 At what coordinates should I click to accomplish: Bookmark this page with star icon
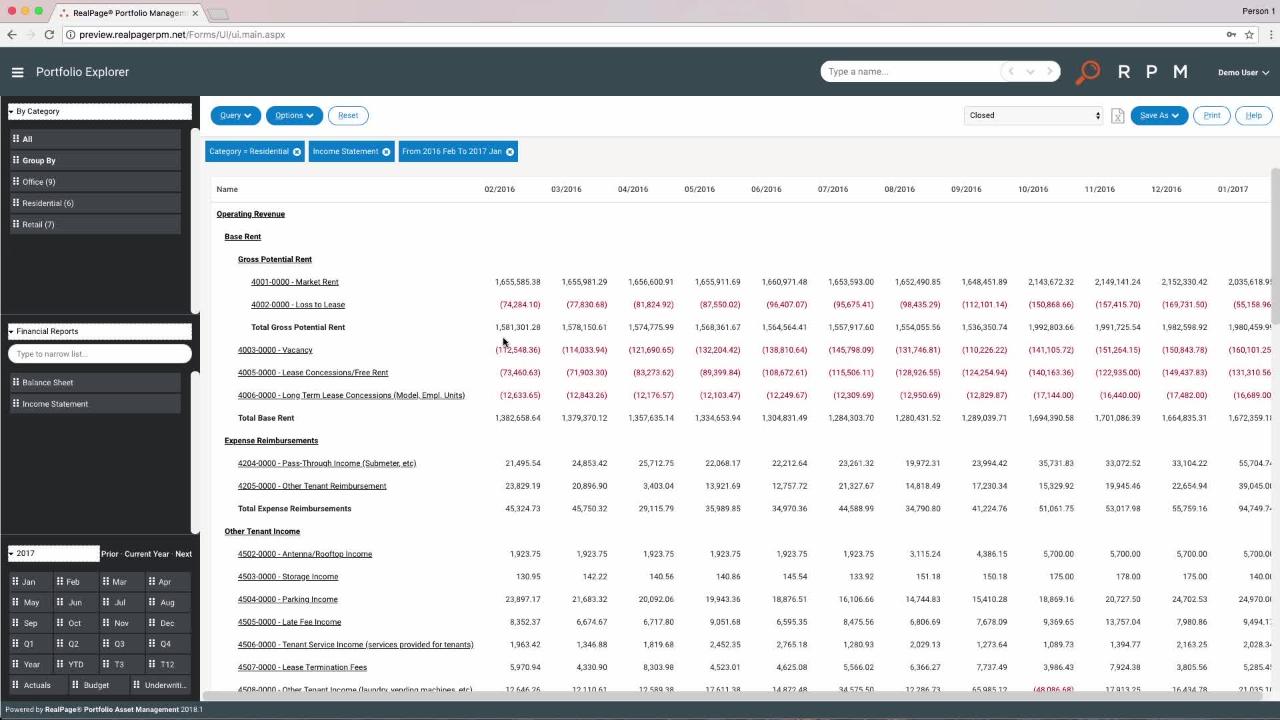tap(1249, 34)
